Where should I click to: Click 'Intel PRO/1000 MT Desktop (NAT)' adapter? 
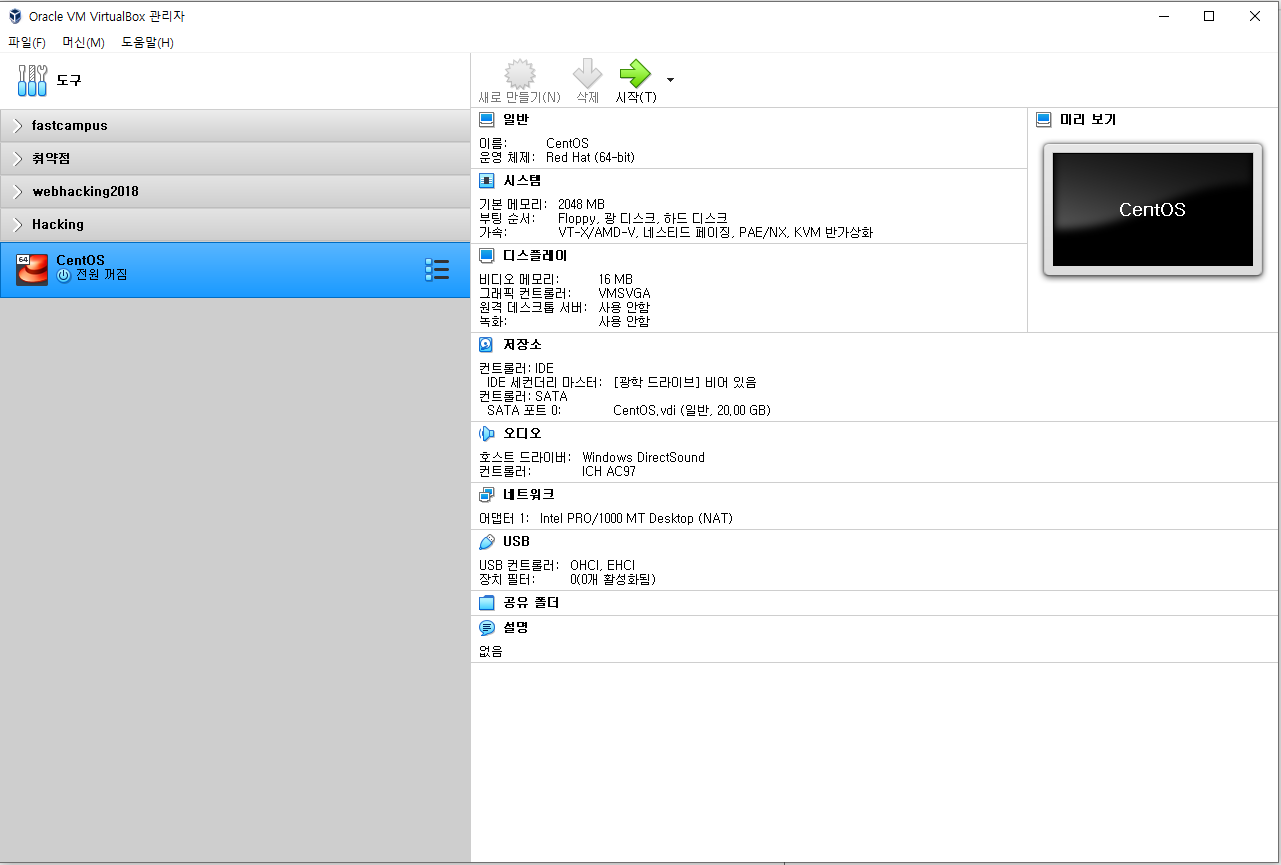(x=636, y=519)
